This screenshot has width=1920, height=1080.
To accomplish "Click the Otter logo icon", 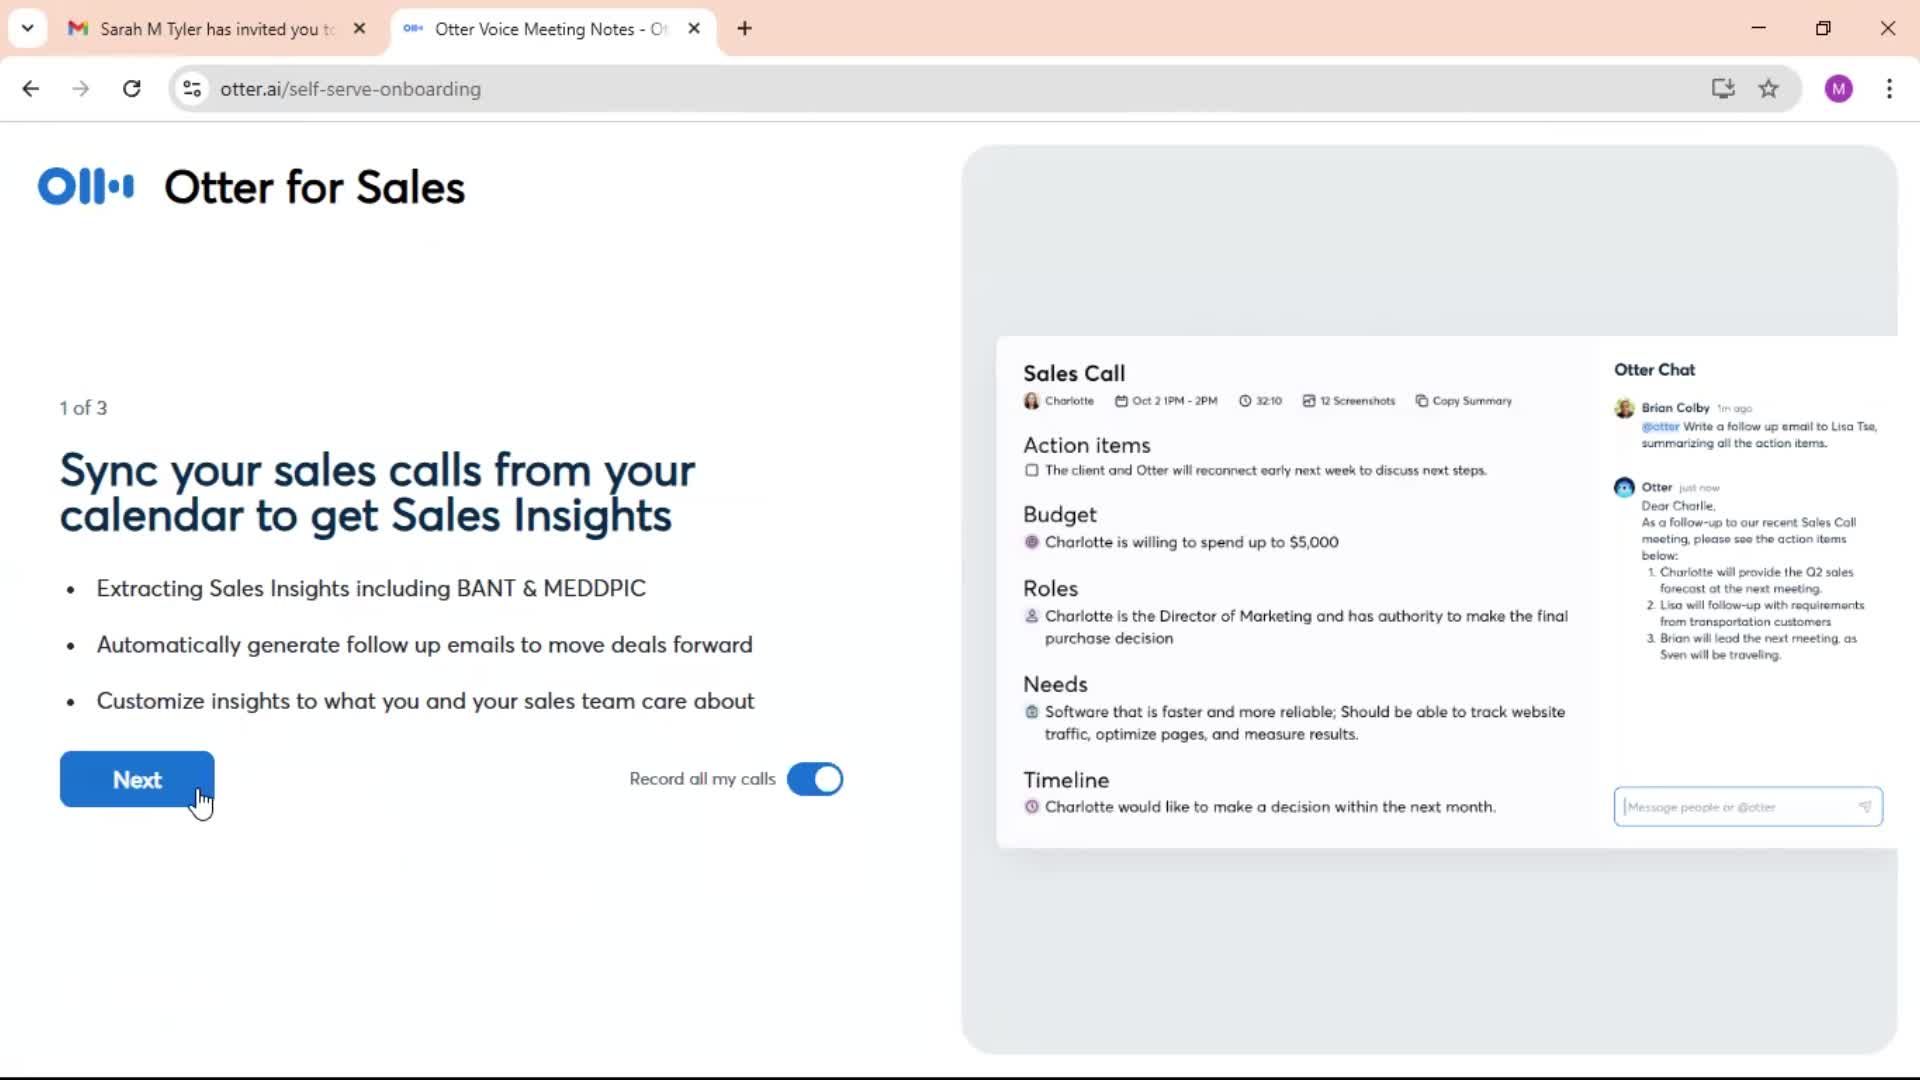I will (x=86, y=187).
